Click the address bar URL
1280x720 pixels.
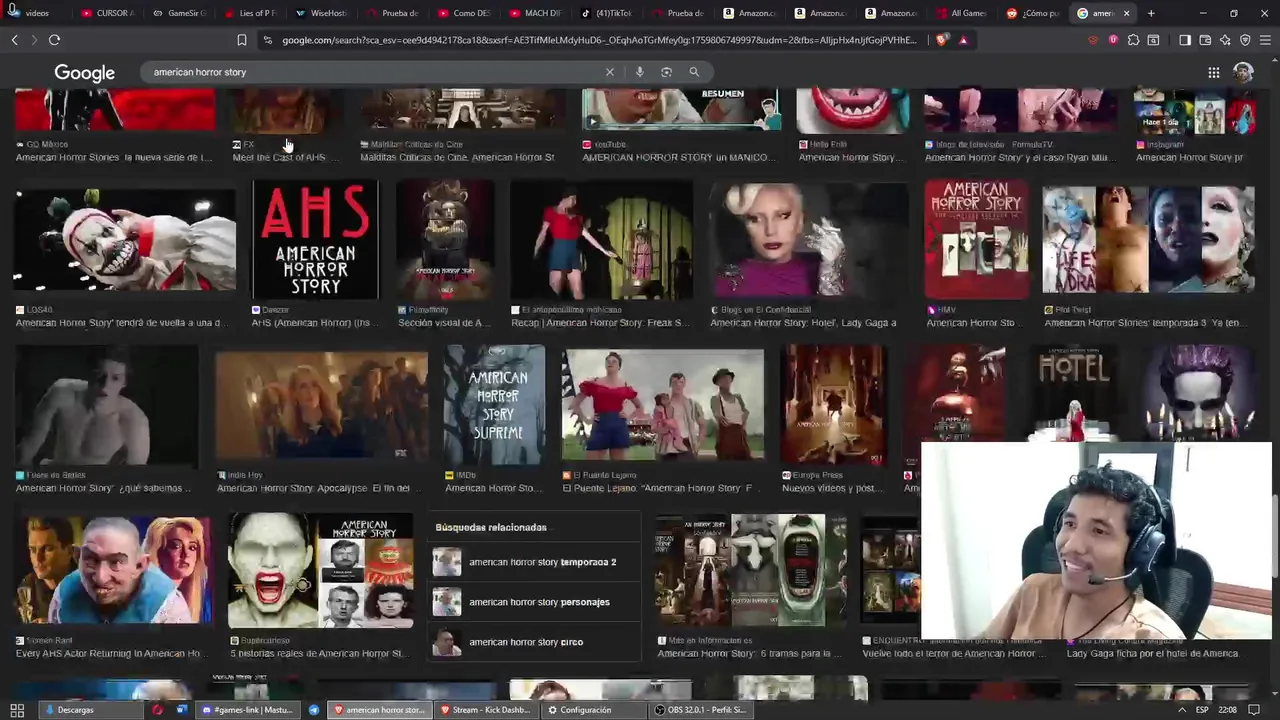point(598,40)
